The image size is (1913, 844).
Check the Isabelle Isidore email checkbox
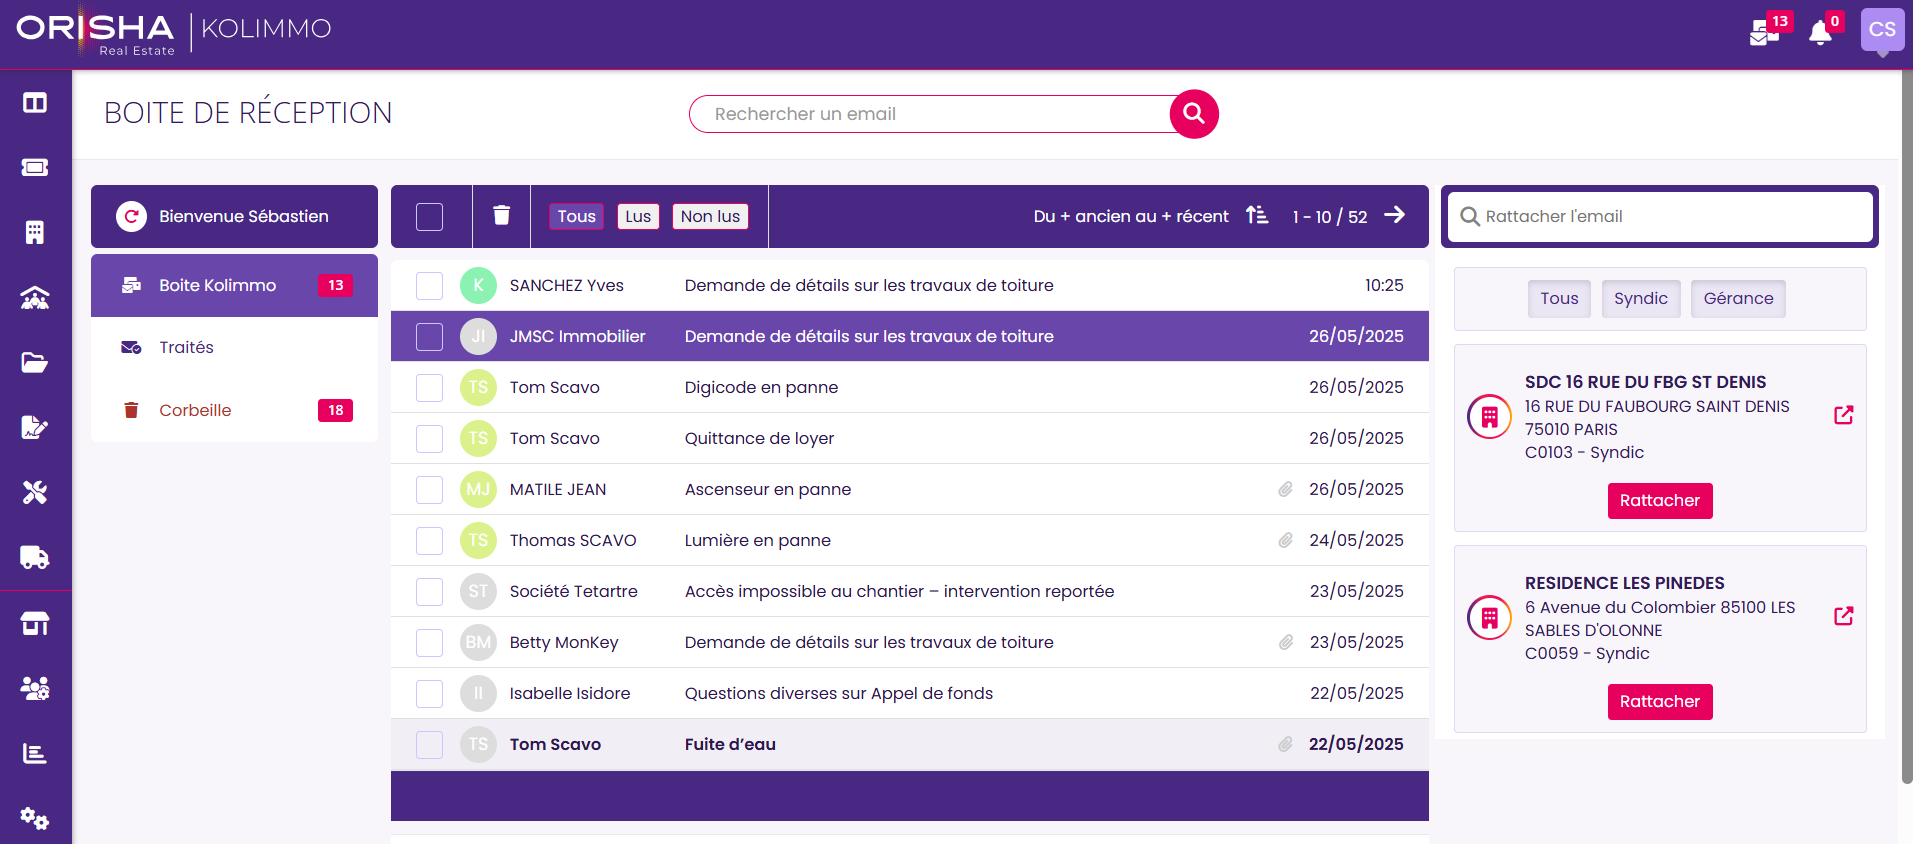[430, 694]
